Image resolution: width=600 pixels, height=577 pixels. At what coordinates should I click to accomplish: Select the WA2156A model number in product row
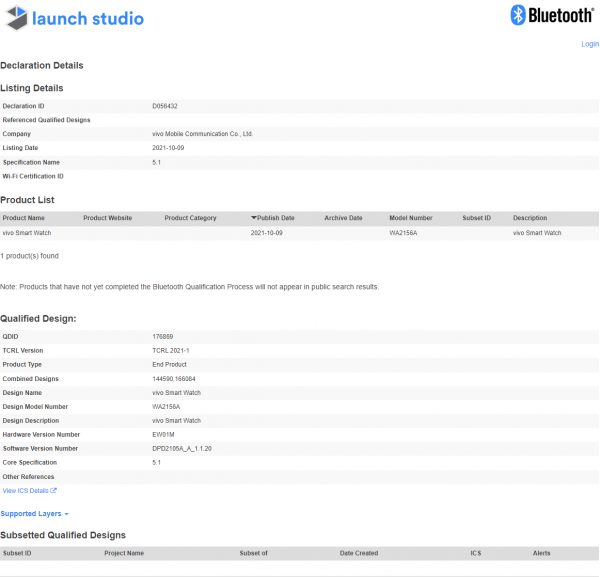[404, 233]
